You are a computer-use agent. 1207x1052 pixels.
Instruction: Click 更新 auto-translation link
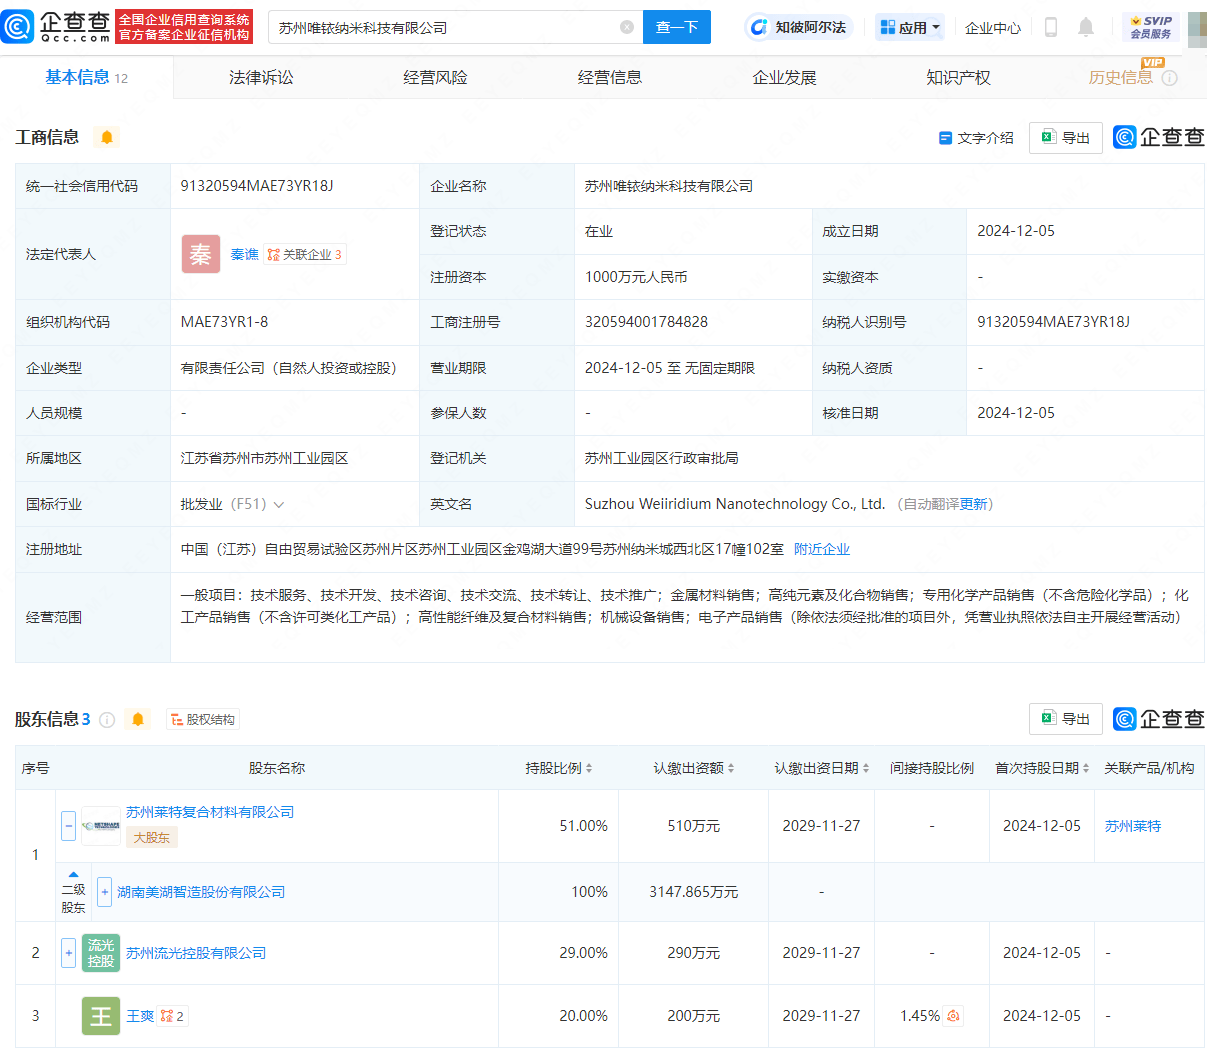[973, 504]
